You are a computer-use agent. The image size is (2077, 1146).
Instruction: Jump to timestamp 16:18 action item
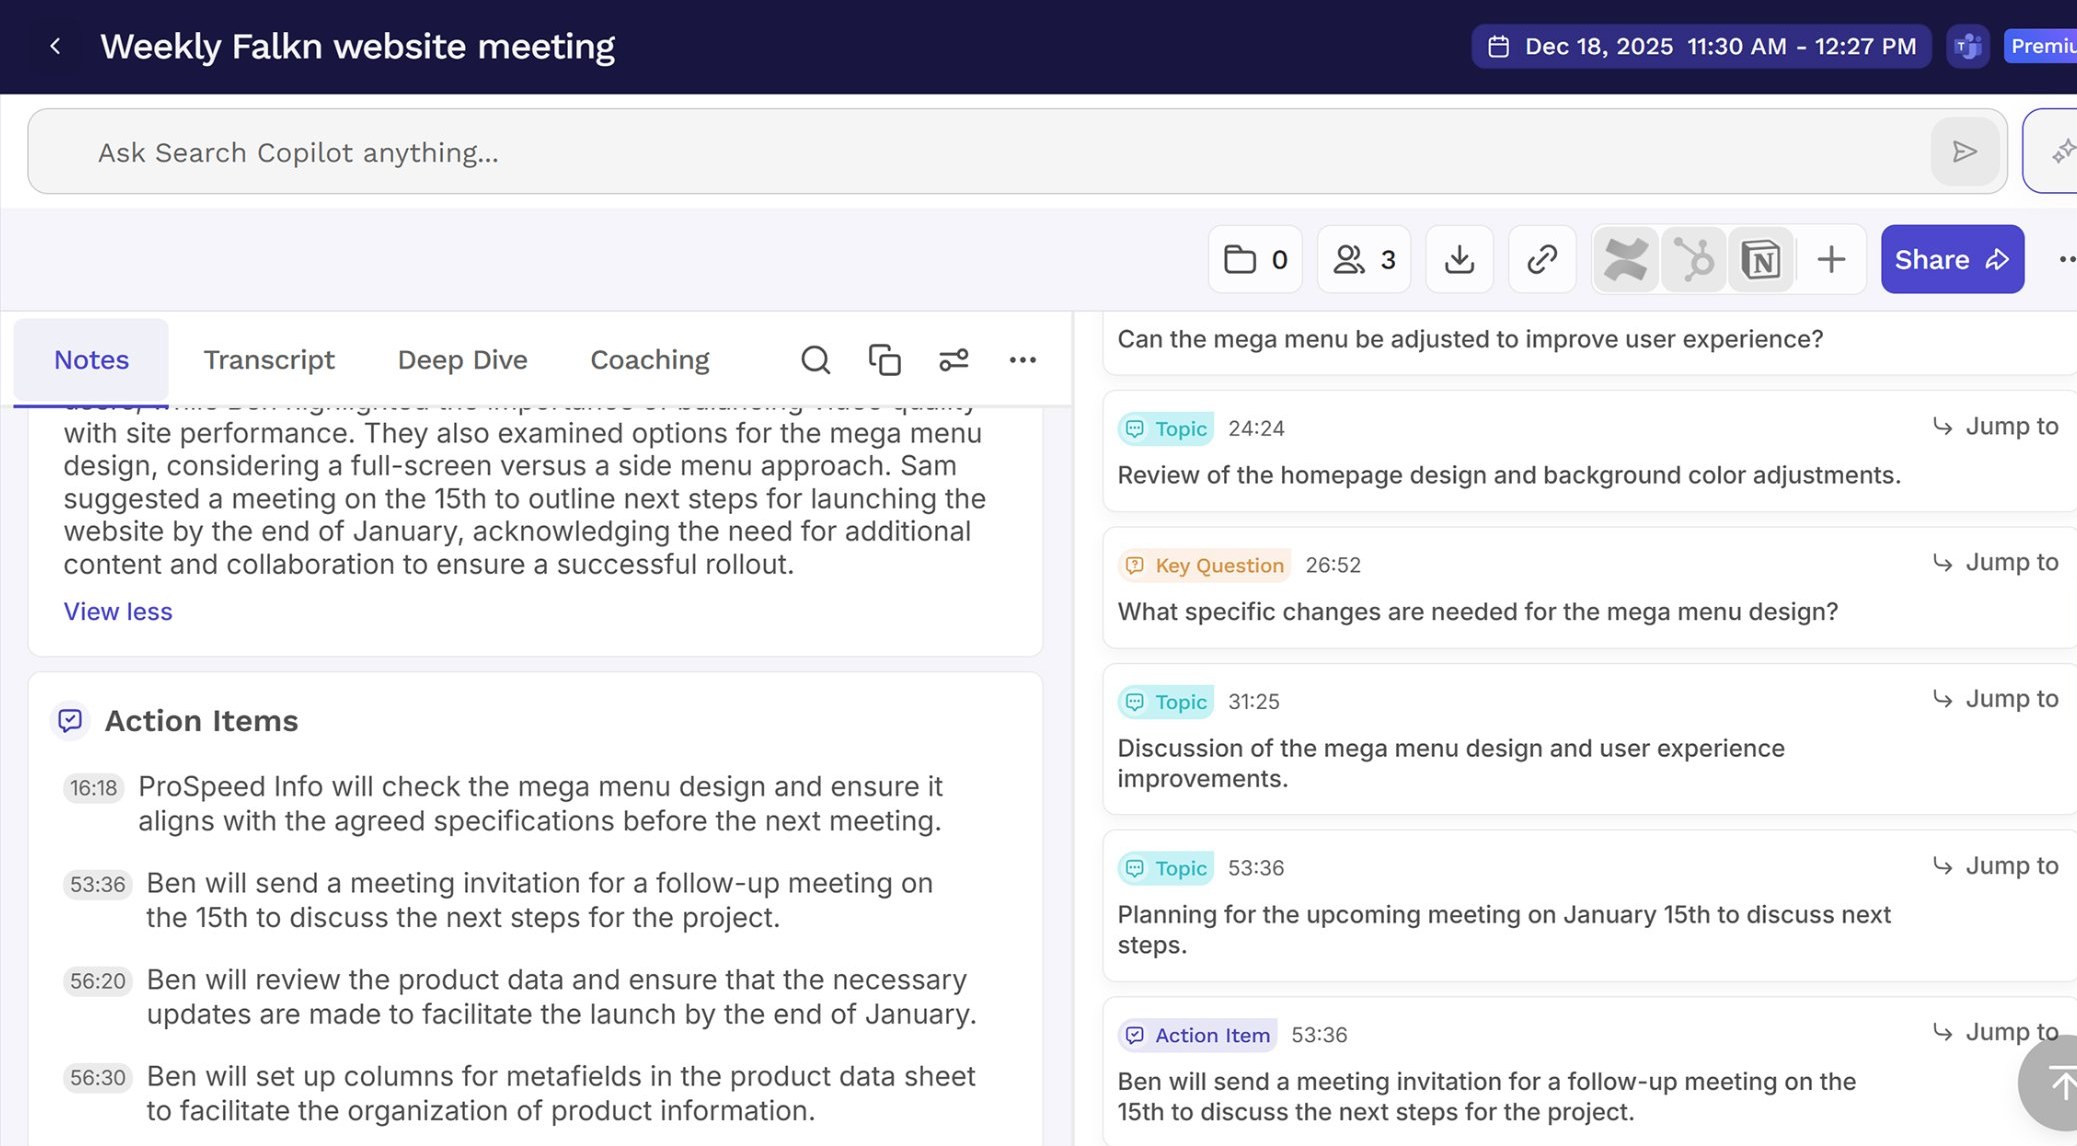(x=93, y=788)
